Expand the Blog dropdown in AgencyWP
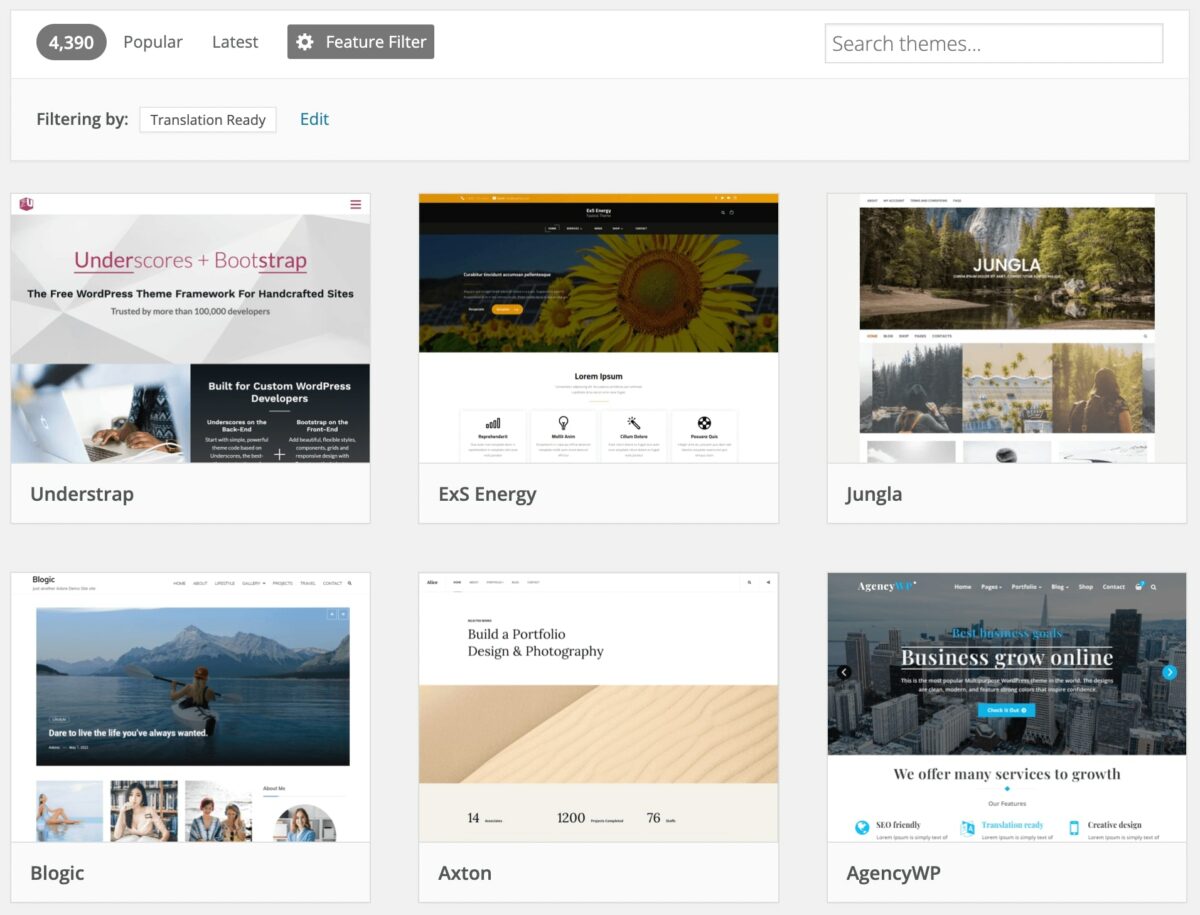 (1059, 587)
